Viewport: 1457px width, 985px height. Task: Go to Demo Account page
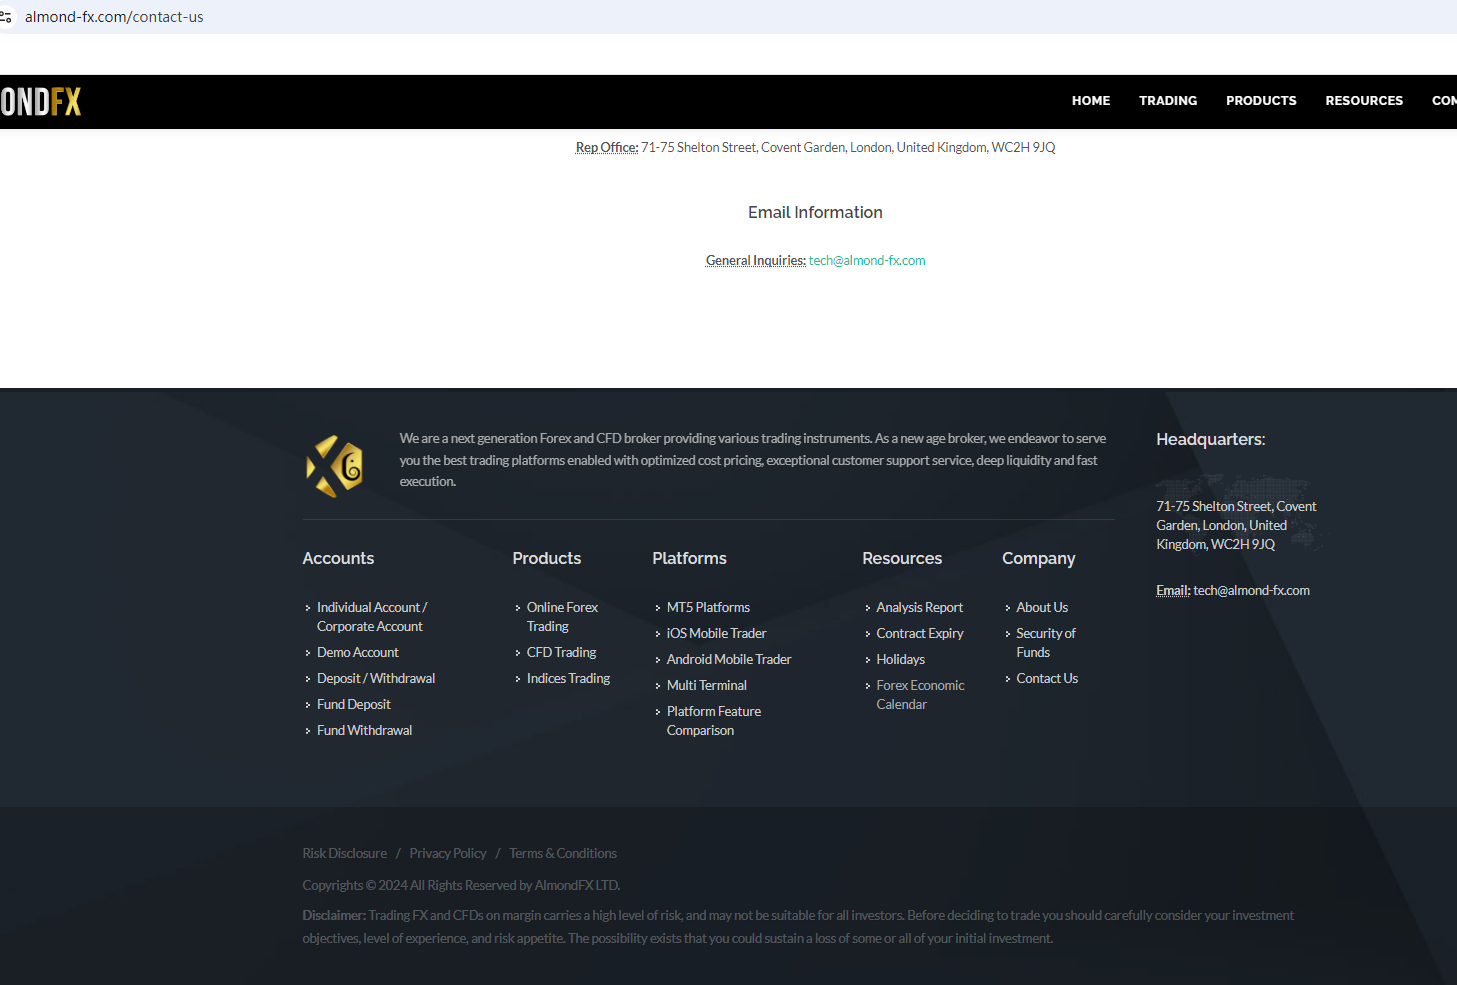pyautogui.click(x=358, y=653)
